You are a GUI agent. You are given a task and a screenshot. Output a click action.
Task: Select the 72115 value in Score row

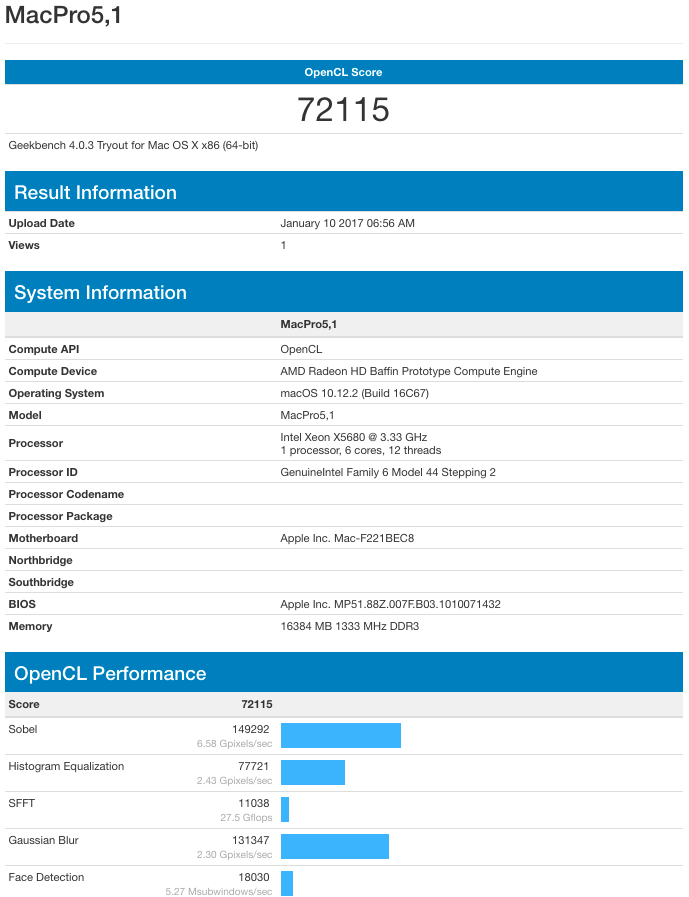pos(256,704)
